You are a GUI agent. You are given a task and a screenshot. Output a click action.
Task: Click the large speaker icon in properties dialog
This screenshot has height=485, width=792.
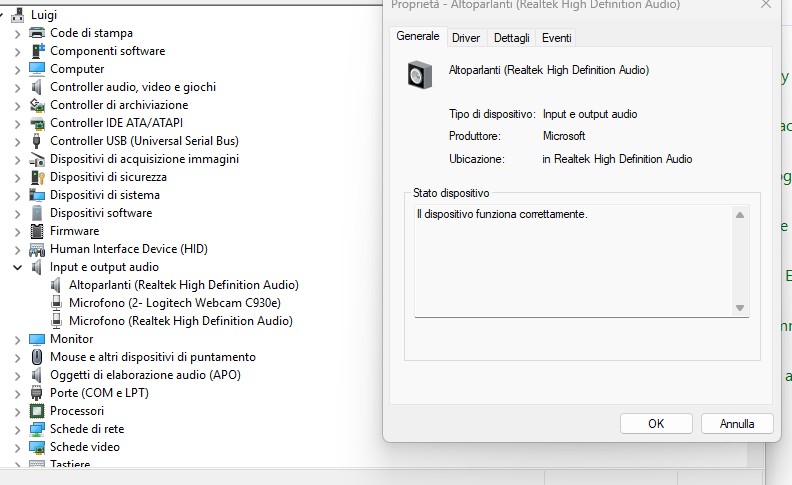[x=420, y=74]
